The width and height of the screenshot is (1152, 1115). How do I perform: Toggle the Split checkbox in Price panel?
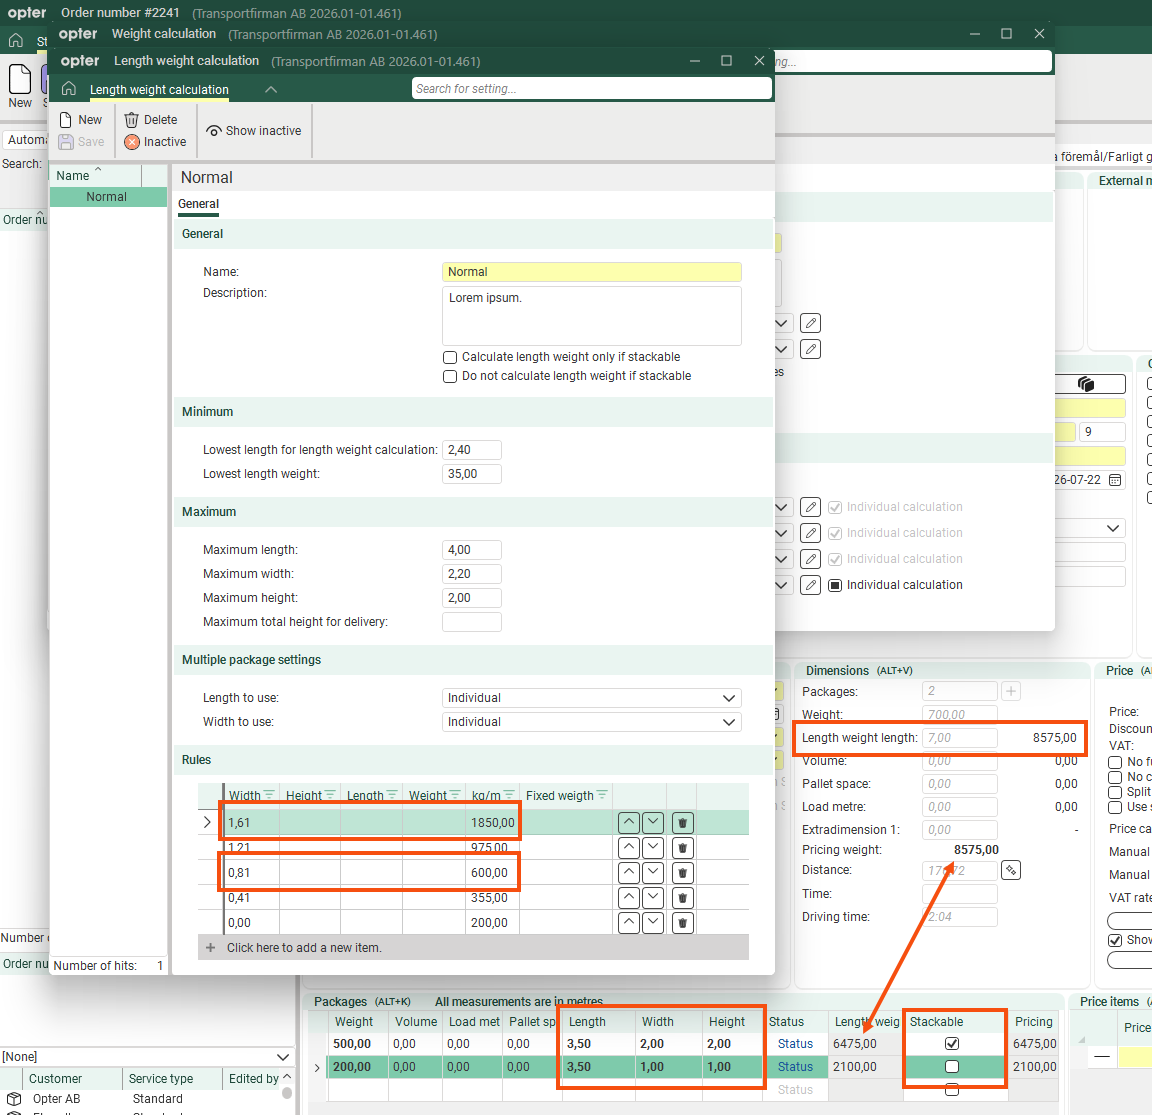click(1115, 792)
